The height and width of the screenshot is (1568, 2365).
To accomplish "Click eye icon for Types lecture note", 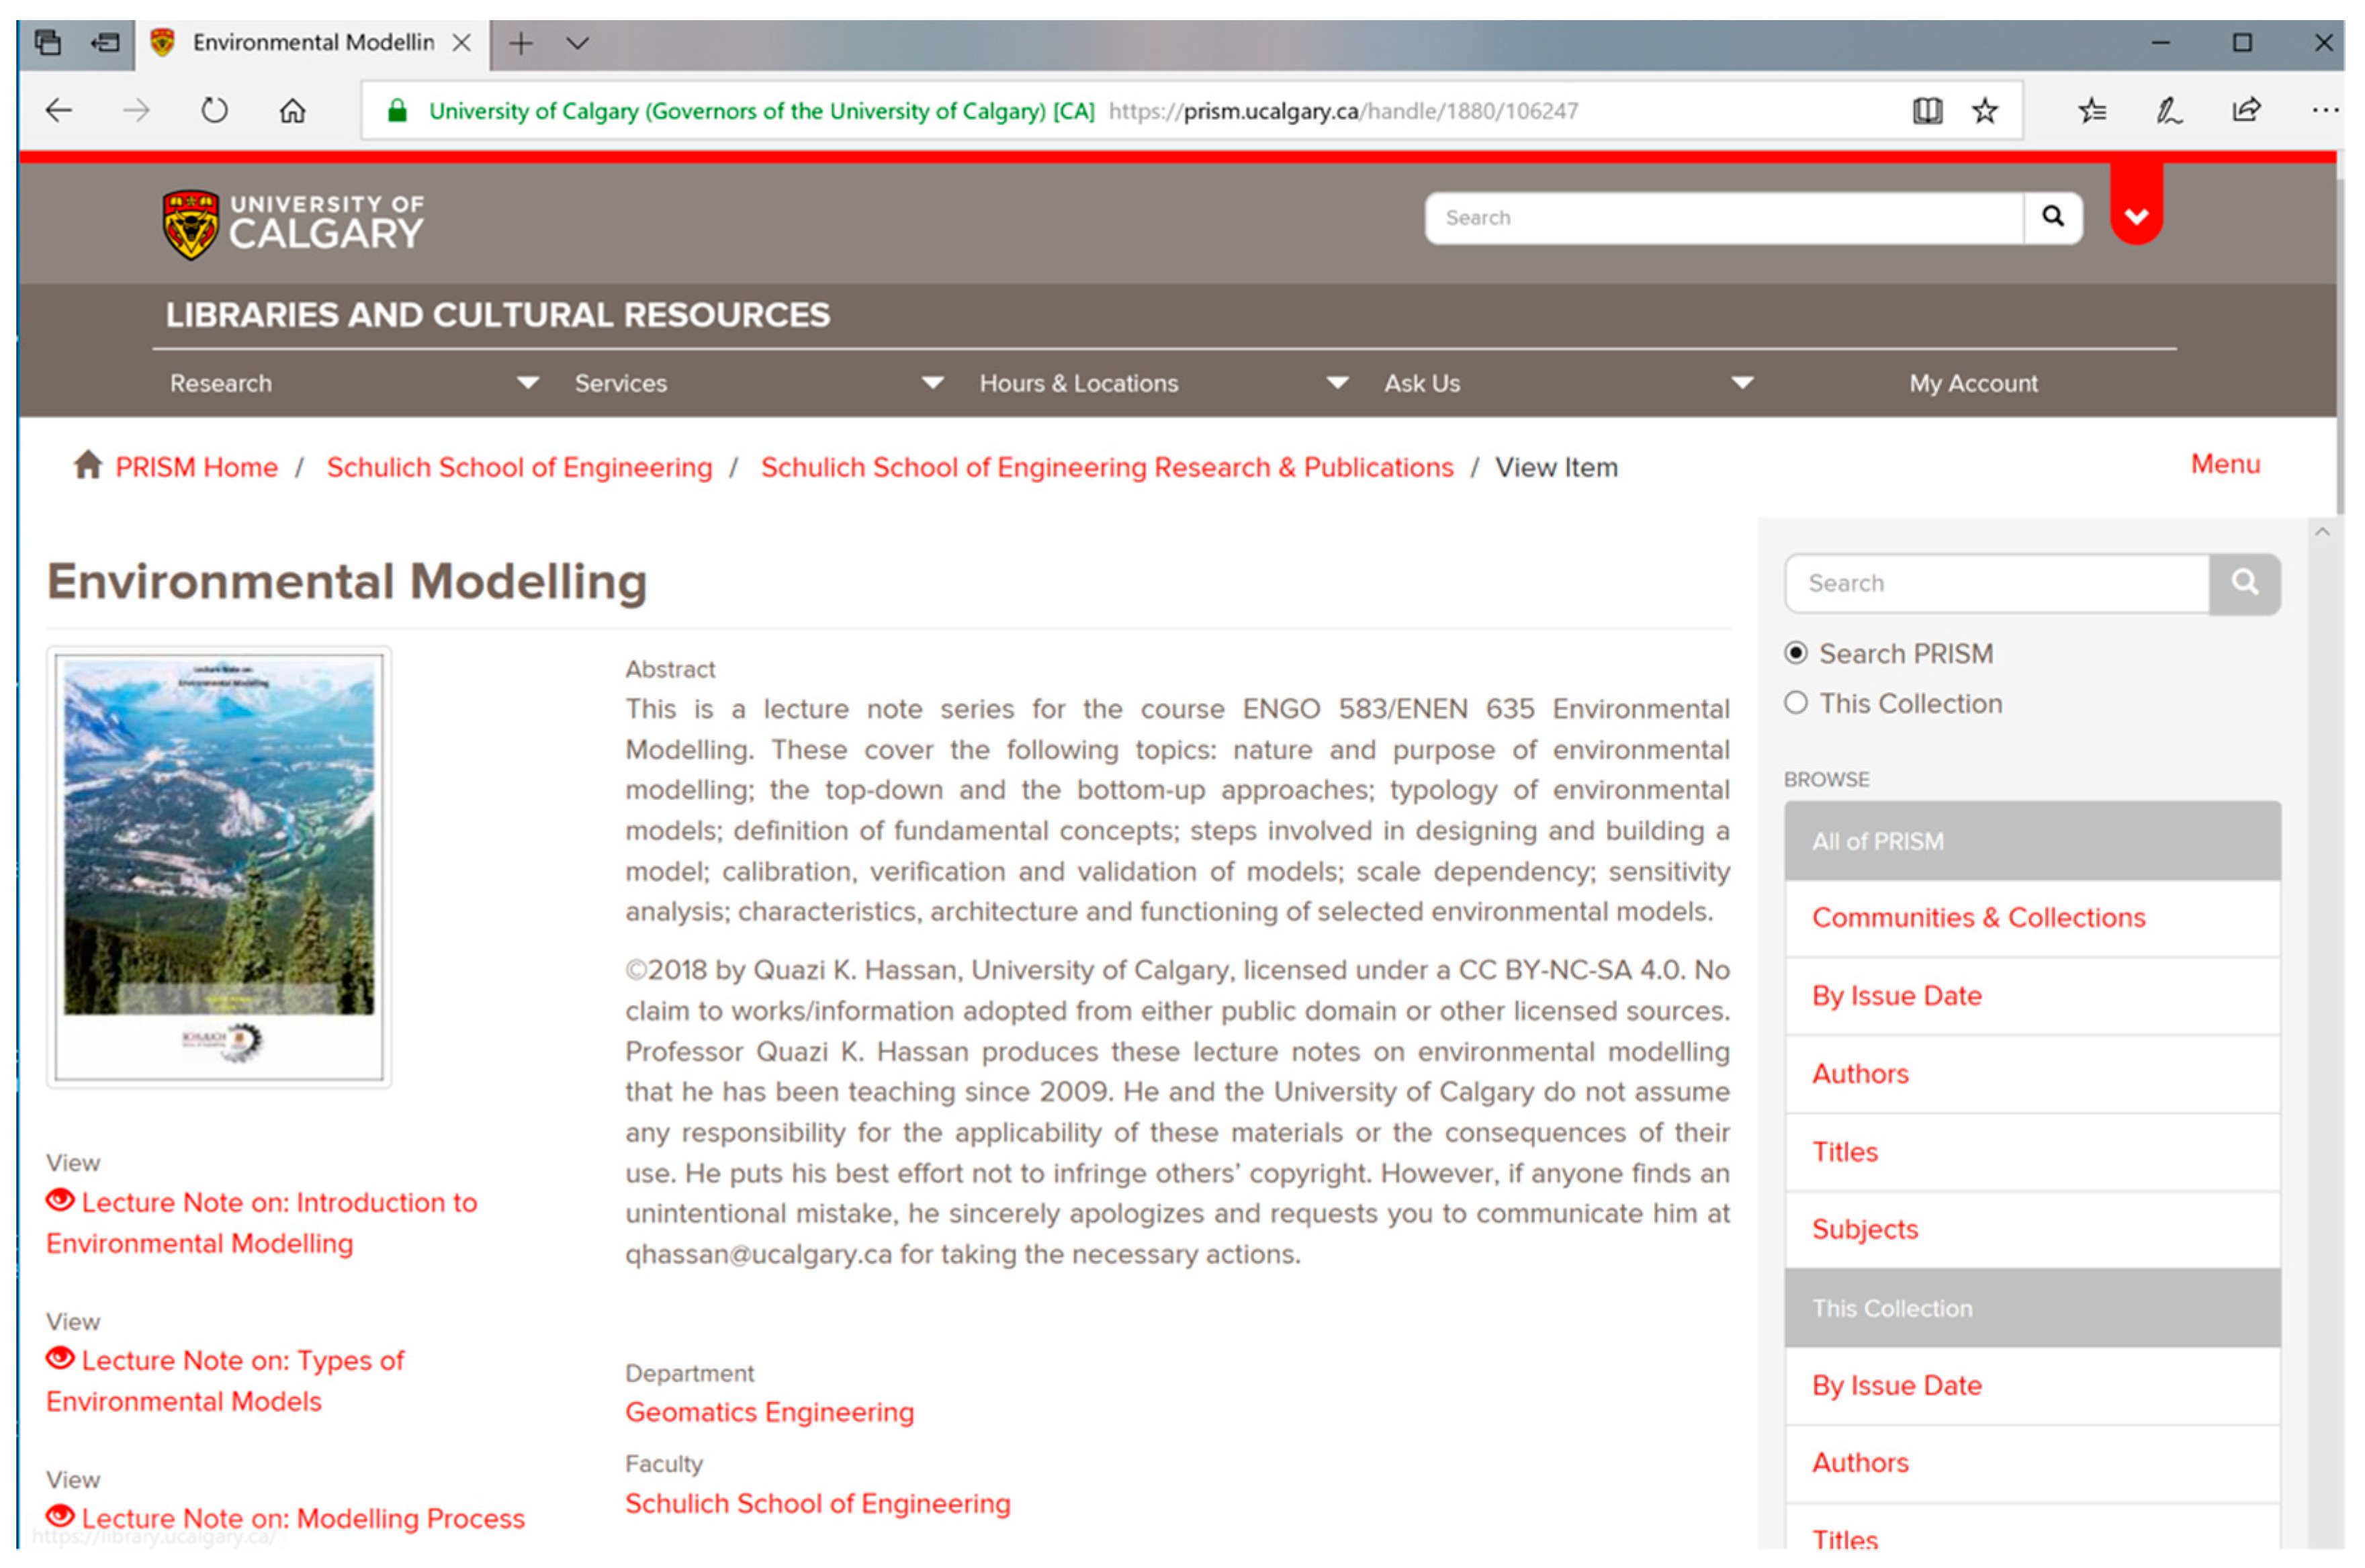I will click(61, 1357).
